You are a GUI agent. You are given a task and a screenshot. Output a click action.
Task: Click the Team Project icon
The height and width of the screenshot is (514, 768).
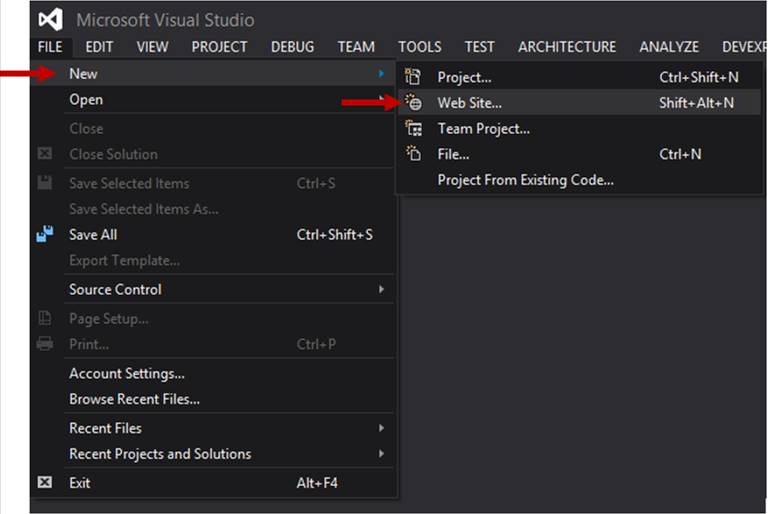tap(413, 128)
